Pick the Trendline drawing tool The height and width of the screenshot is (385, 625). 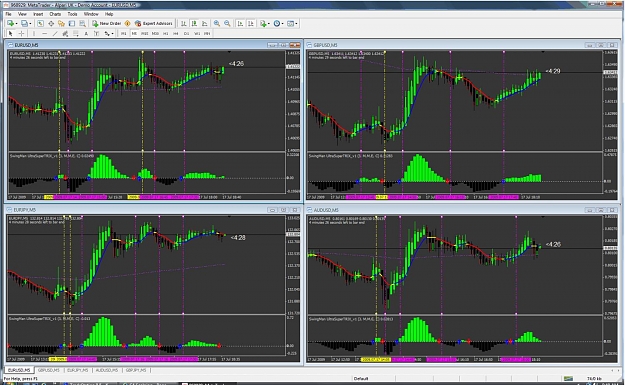click(55, 33)
